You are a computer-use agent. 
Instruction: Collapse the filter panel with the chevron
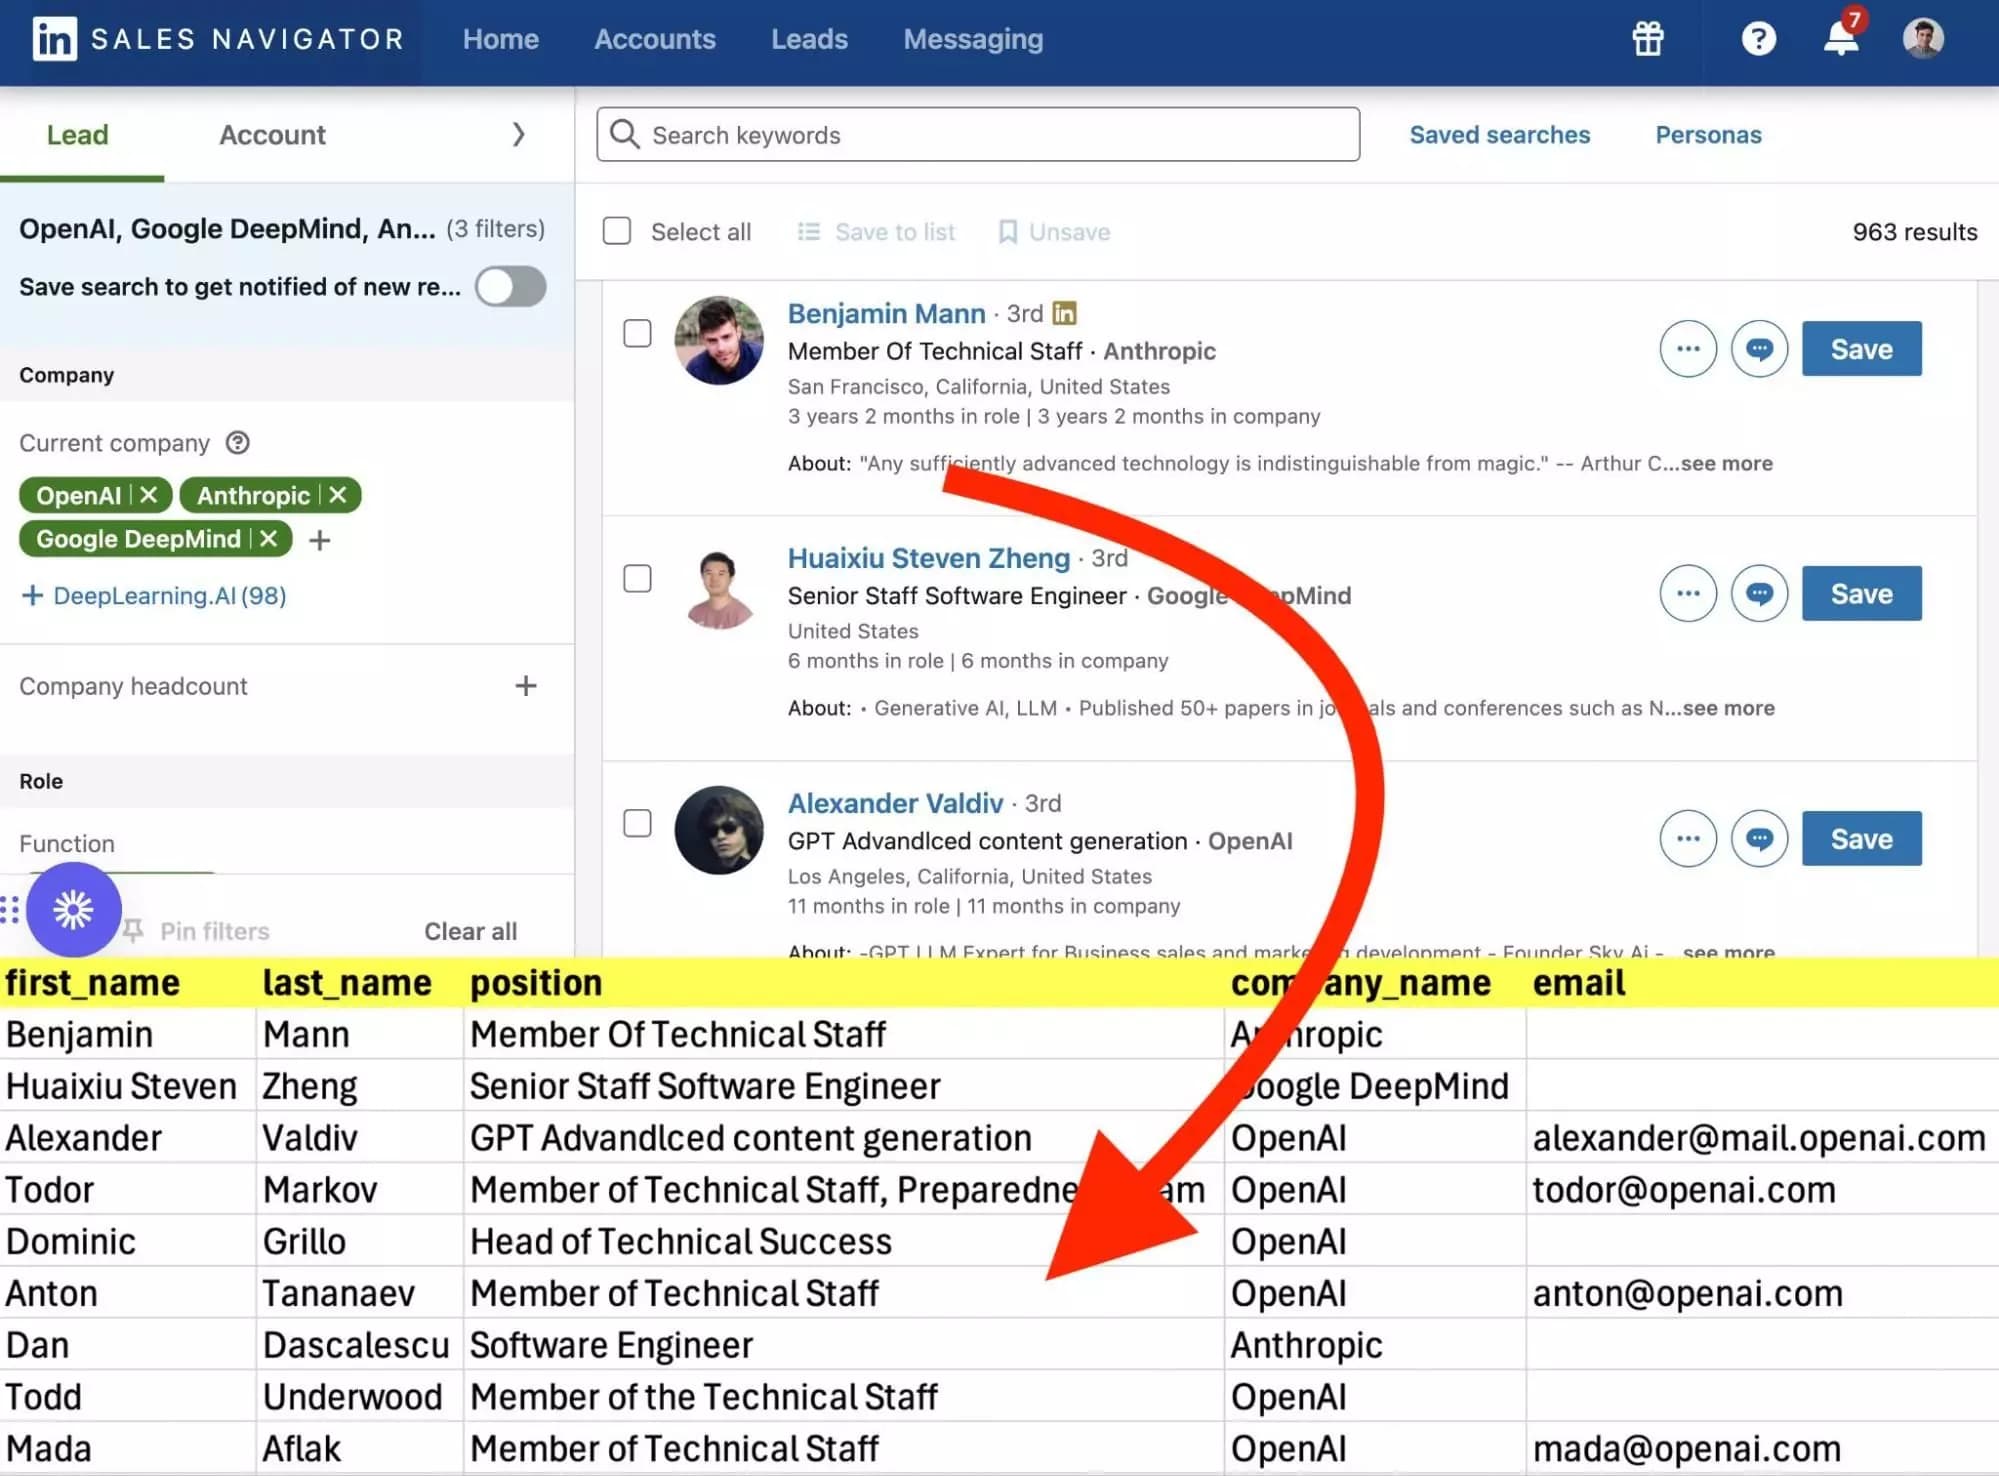tap(518, 134)
